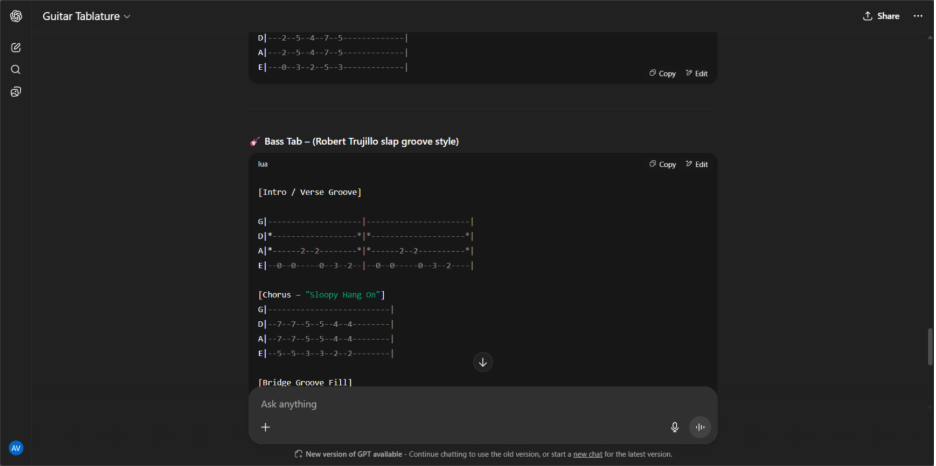
Task: Toggle microphone dictation
Action: (x=674, y=427)
